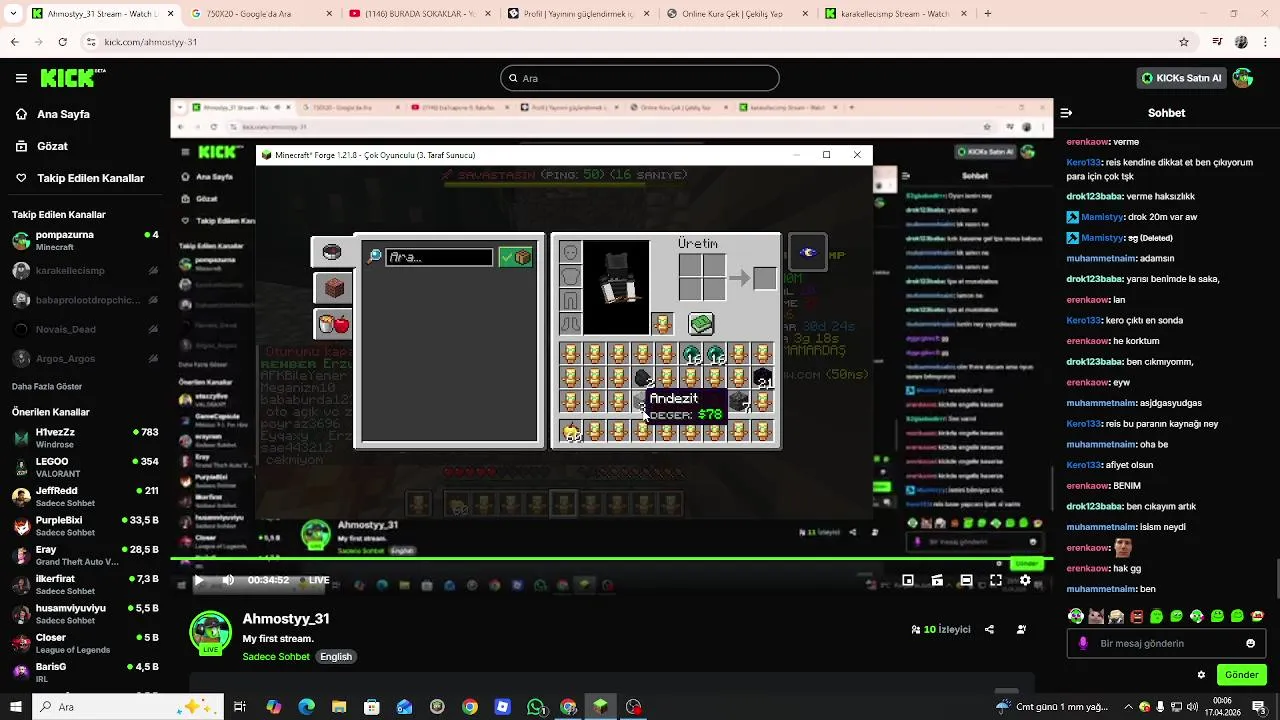Image resolution: width=1280 pixels, height=720 pixels.
Task: Open chat settings gear beside Gönder
Action: [x=1201, y=675]
